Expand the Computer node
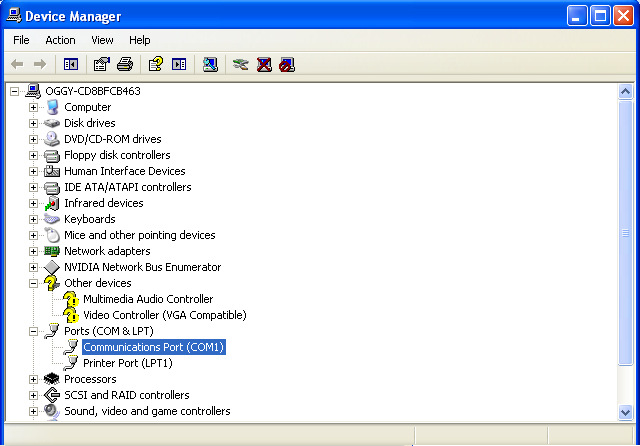This screenshot has height=446, width=640. tap(33, 107)
